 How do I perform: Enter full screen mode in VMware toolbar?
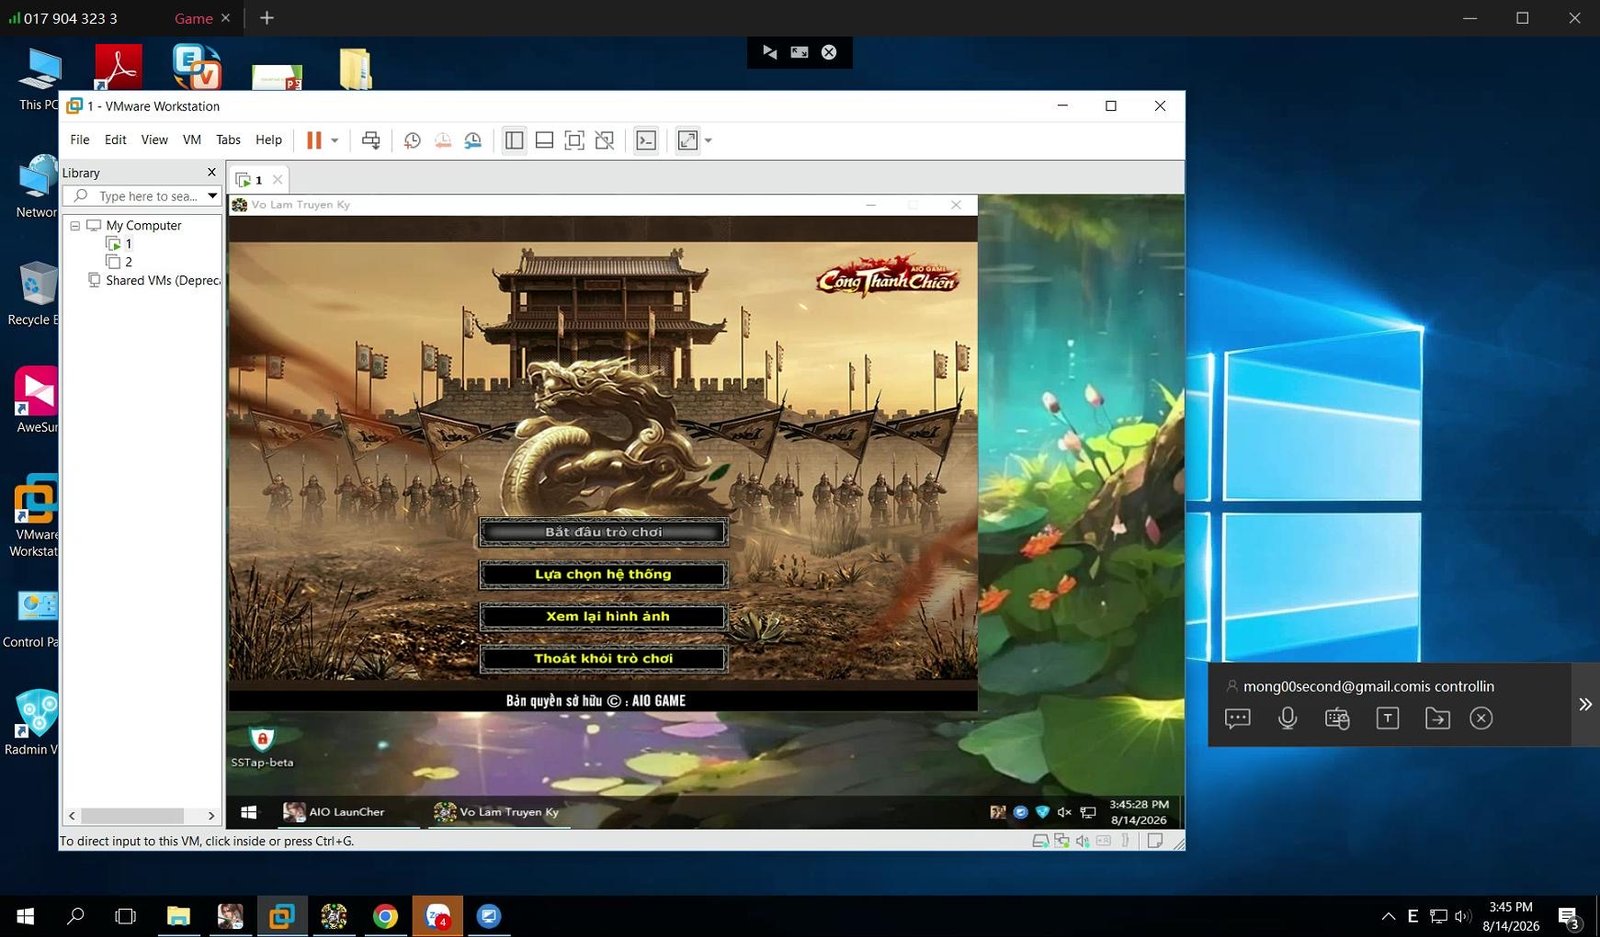574,141
